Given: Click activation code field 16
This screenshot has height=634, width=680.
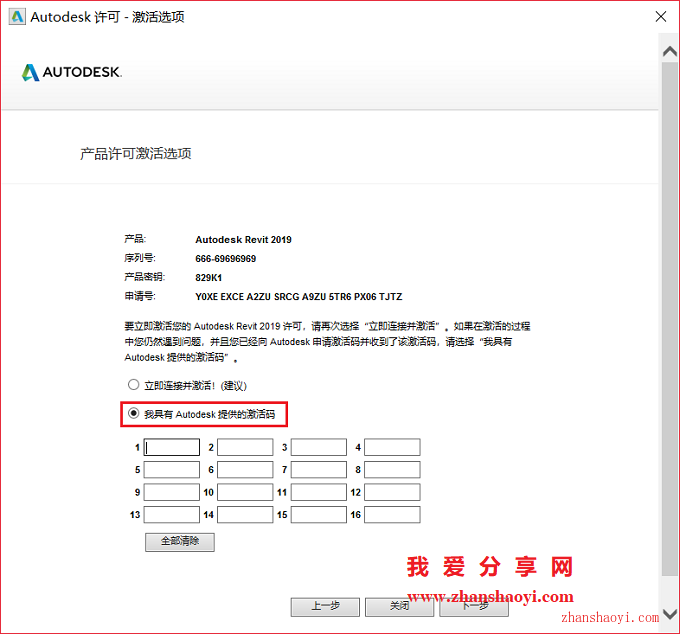Looking at the screenshot, I should [x=392, y=515].
